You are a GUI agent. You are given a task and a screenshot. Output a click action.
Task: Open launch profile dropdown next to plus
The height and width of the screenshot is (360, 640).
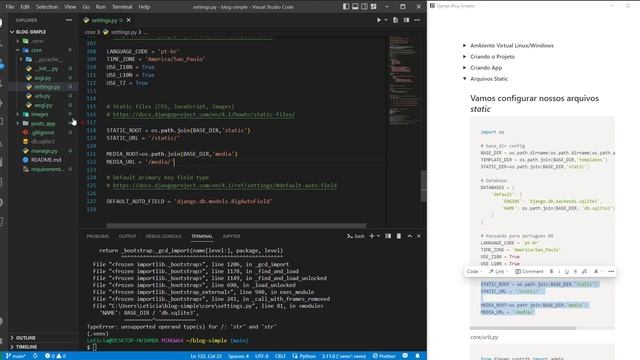tap(378, 236)
